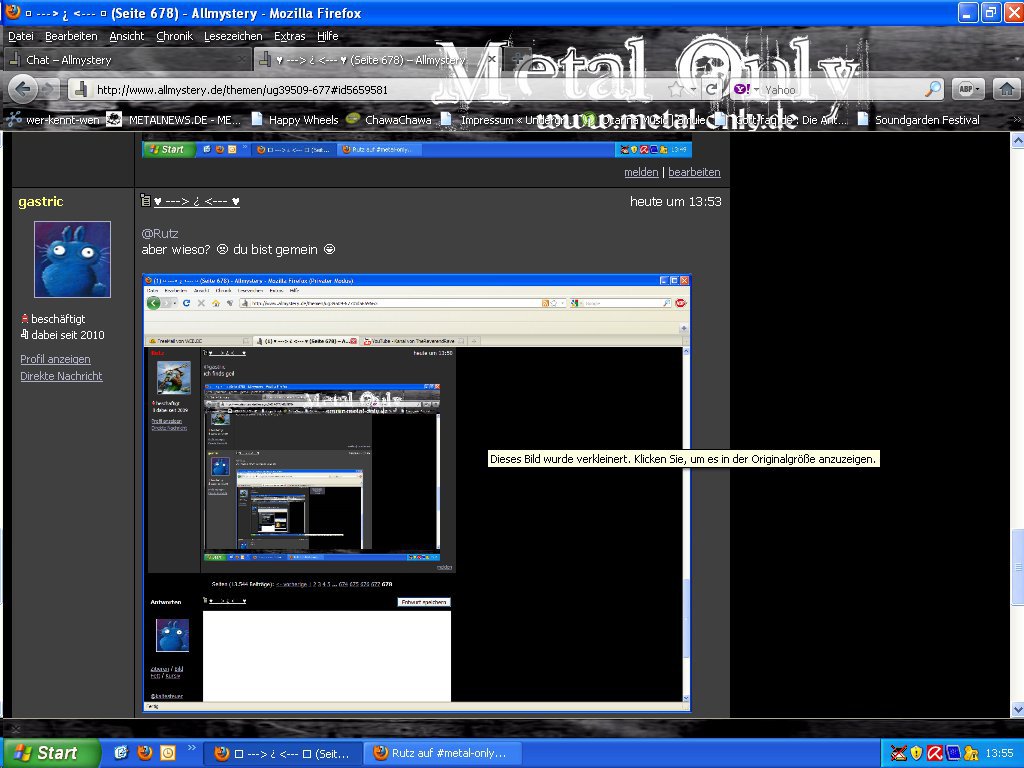
Task: Click the rightmost yellow users tray icon
Action: coord(971,753)
